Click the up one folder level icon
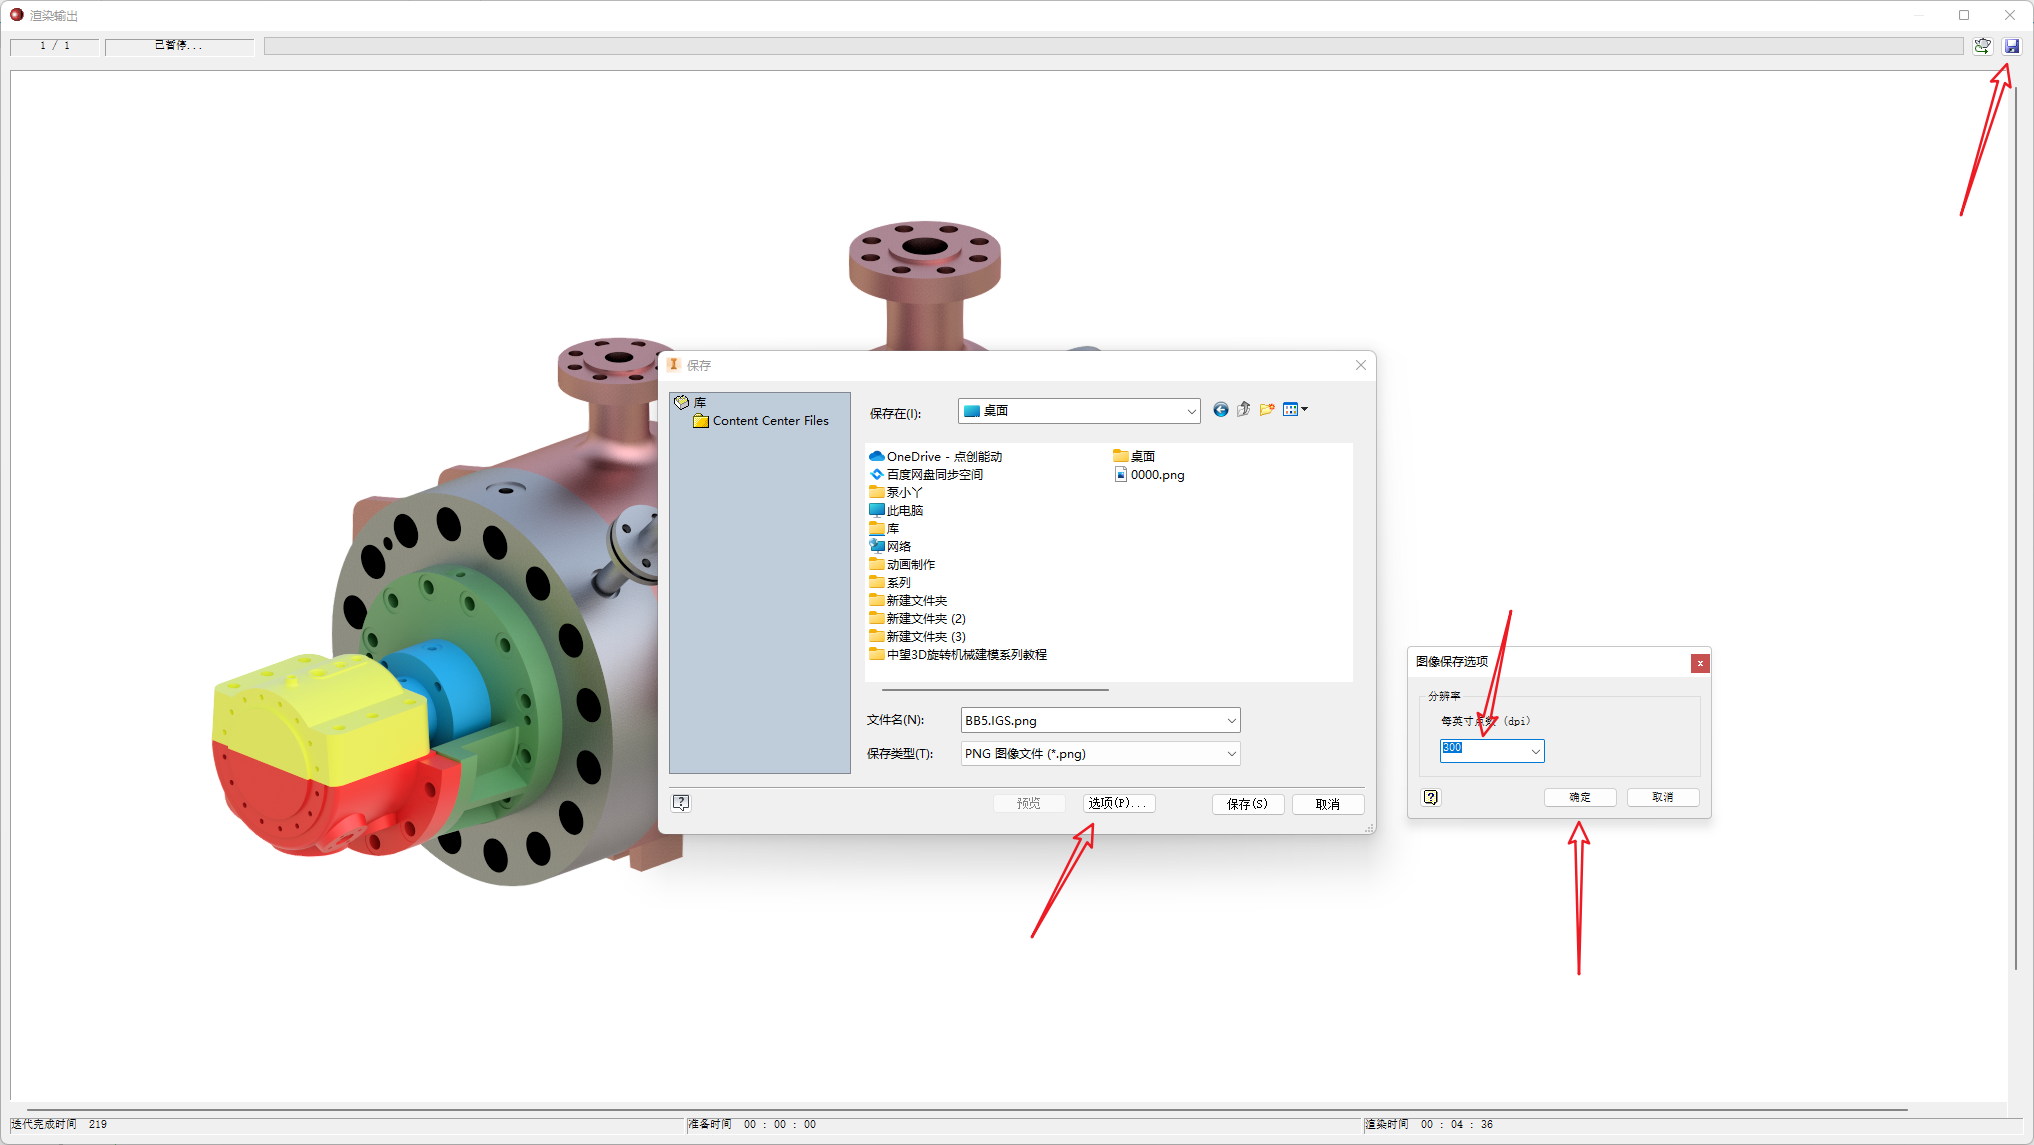 click(1243, 410)
